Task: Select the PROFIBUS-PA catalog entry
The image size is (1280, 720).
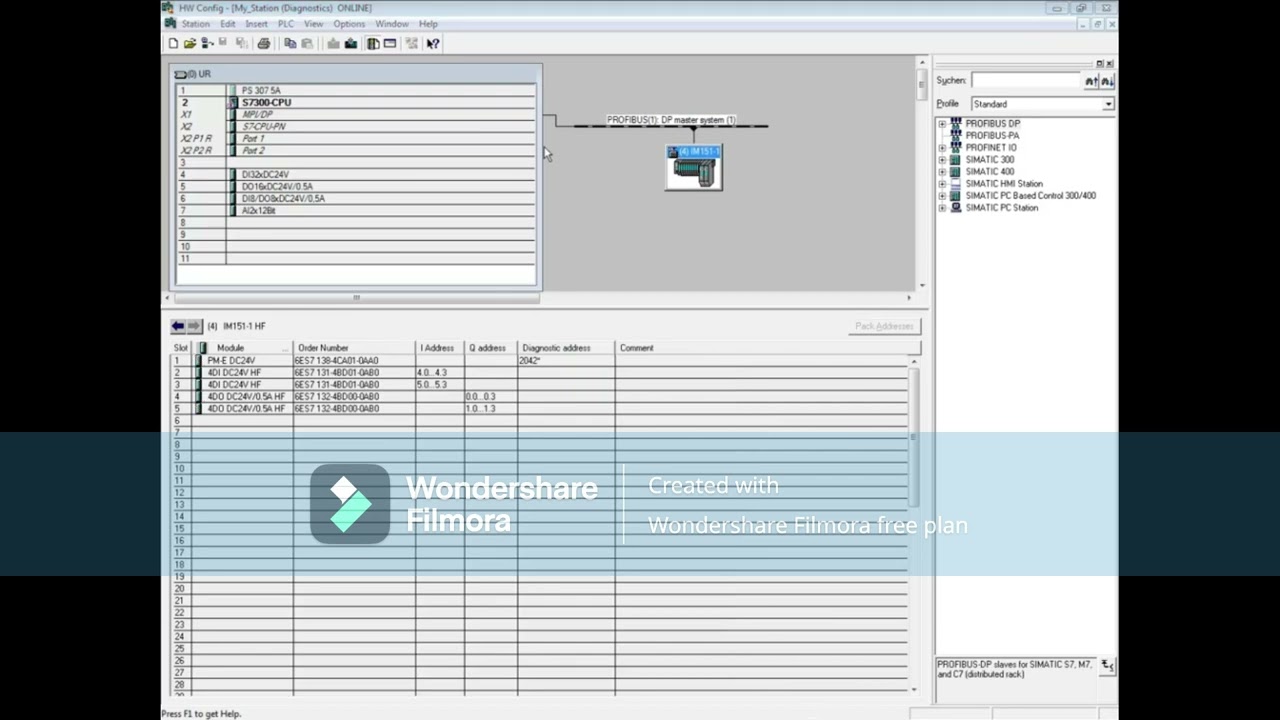Action: (x=992, y=136)
